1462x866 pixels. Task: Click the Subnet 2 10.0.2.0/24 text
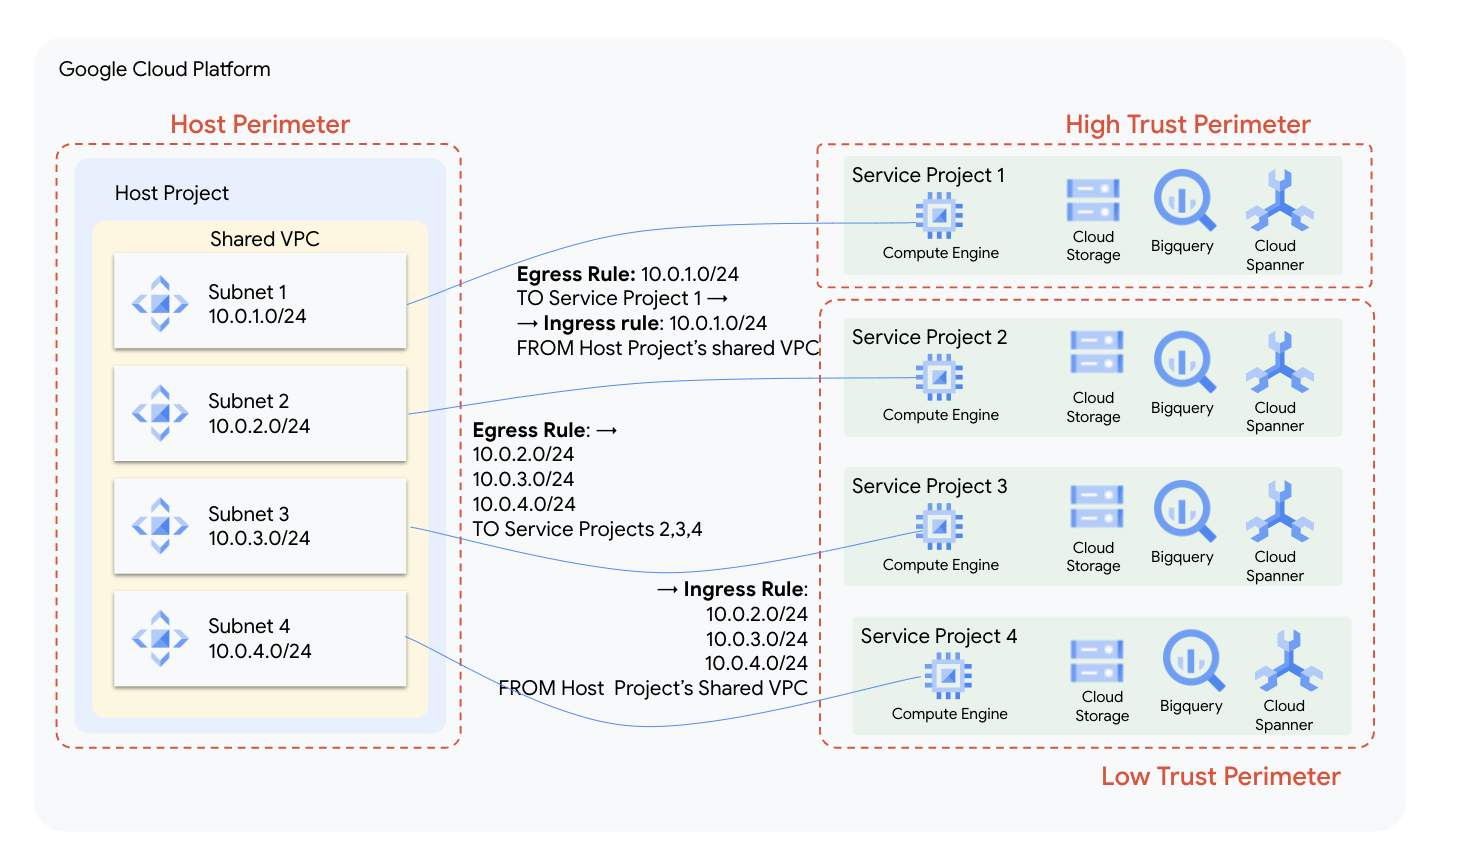point(259,413)
